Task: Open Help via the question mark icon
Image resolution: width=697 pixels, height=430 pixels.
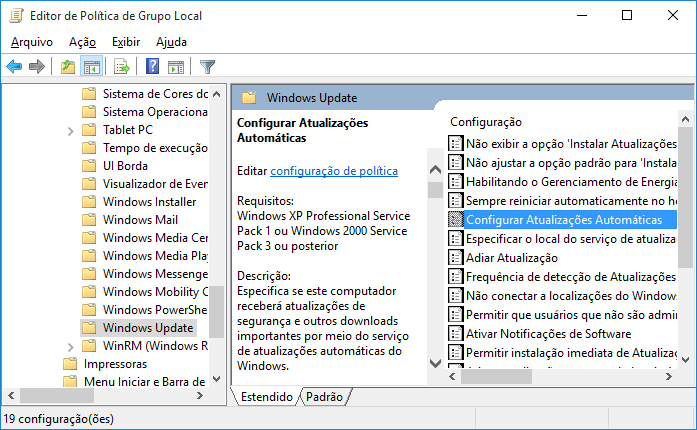Action: coord(152,67)
